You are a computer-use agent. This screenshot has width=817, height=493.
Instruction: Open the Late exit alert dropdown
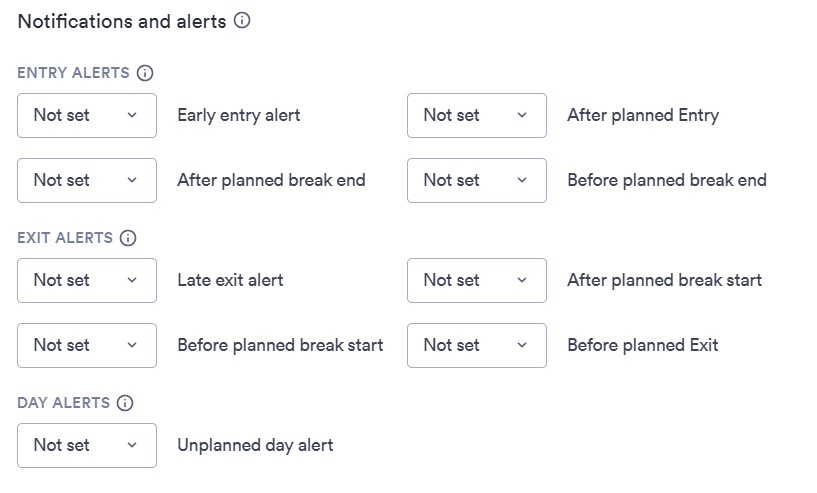point(87,280)
